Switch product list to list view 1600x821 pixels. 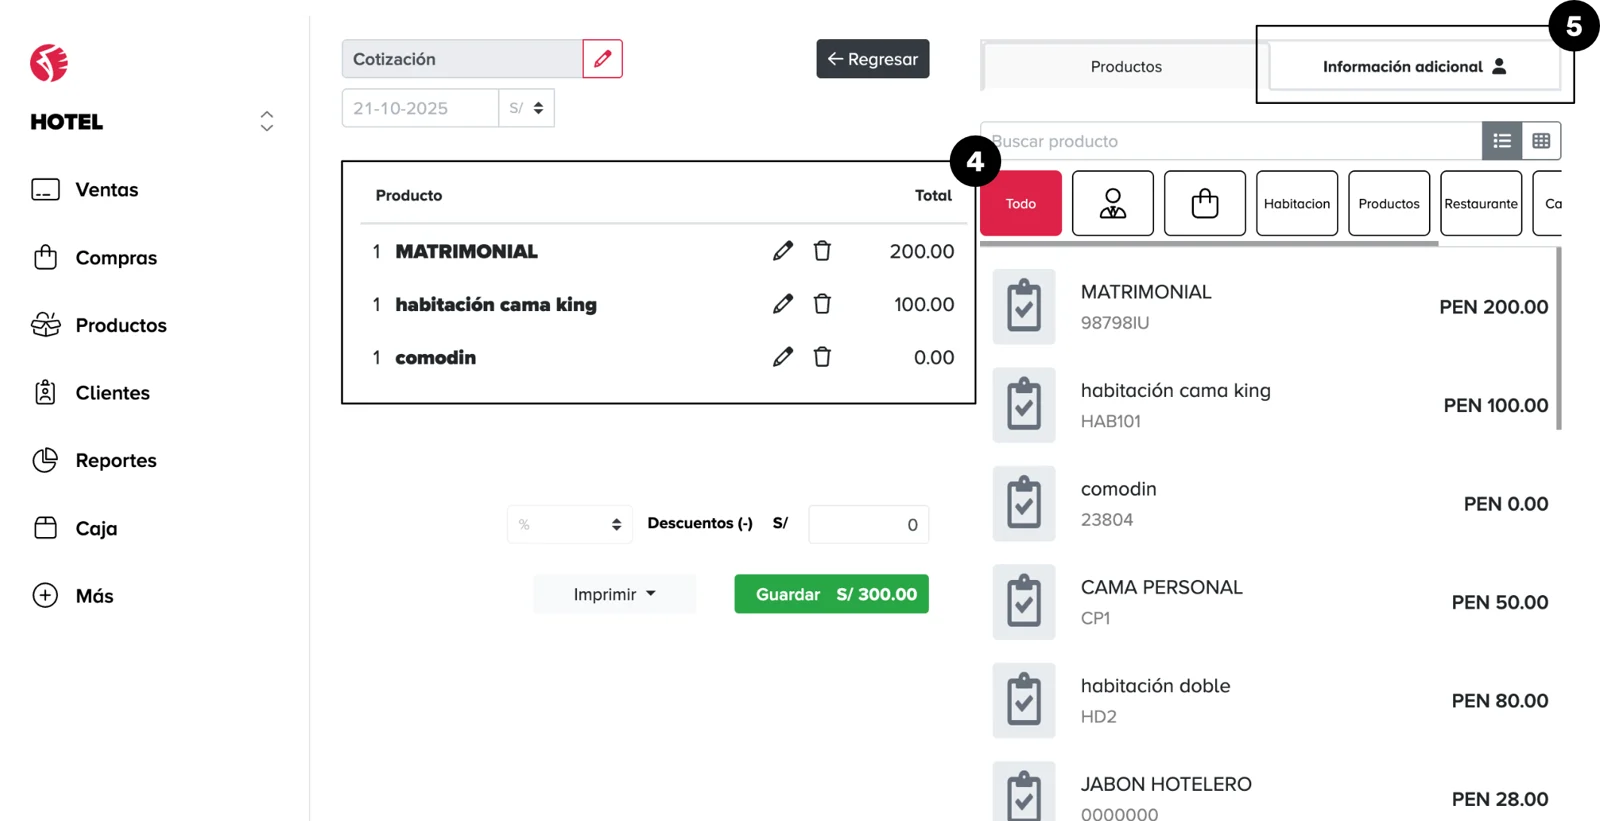pos(1501,141)
